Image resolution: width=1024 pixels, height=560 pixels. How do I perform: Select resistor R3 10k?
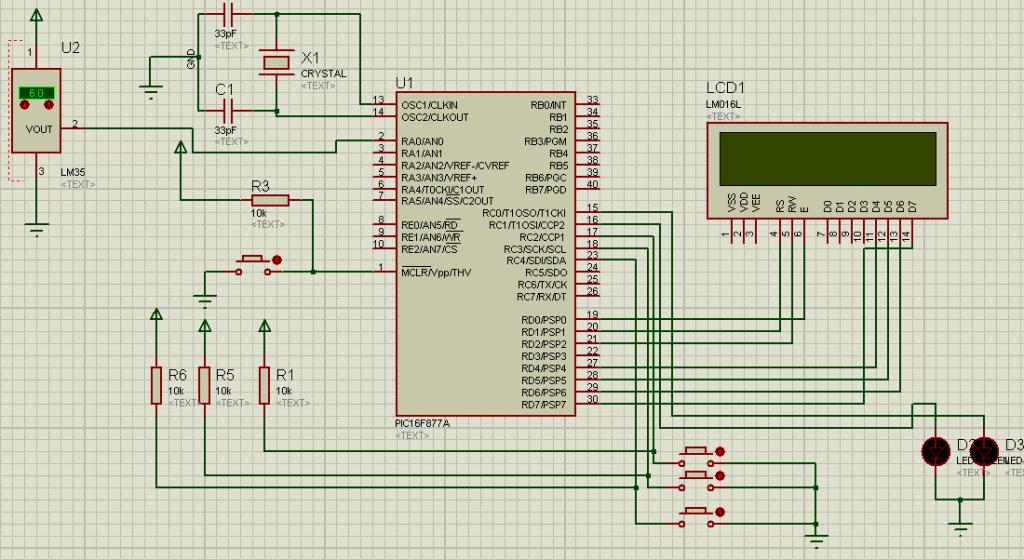tap(270, 200)
